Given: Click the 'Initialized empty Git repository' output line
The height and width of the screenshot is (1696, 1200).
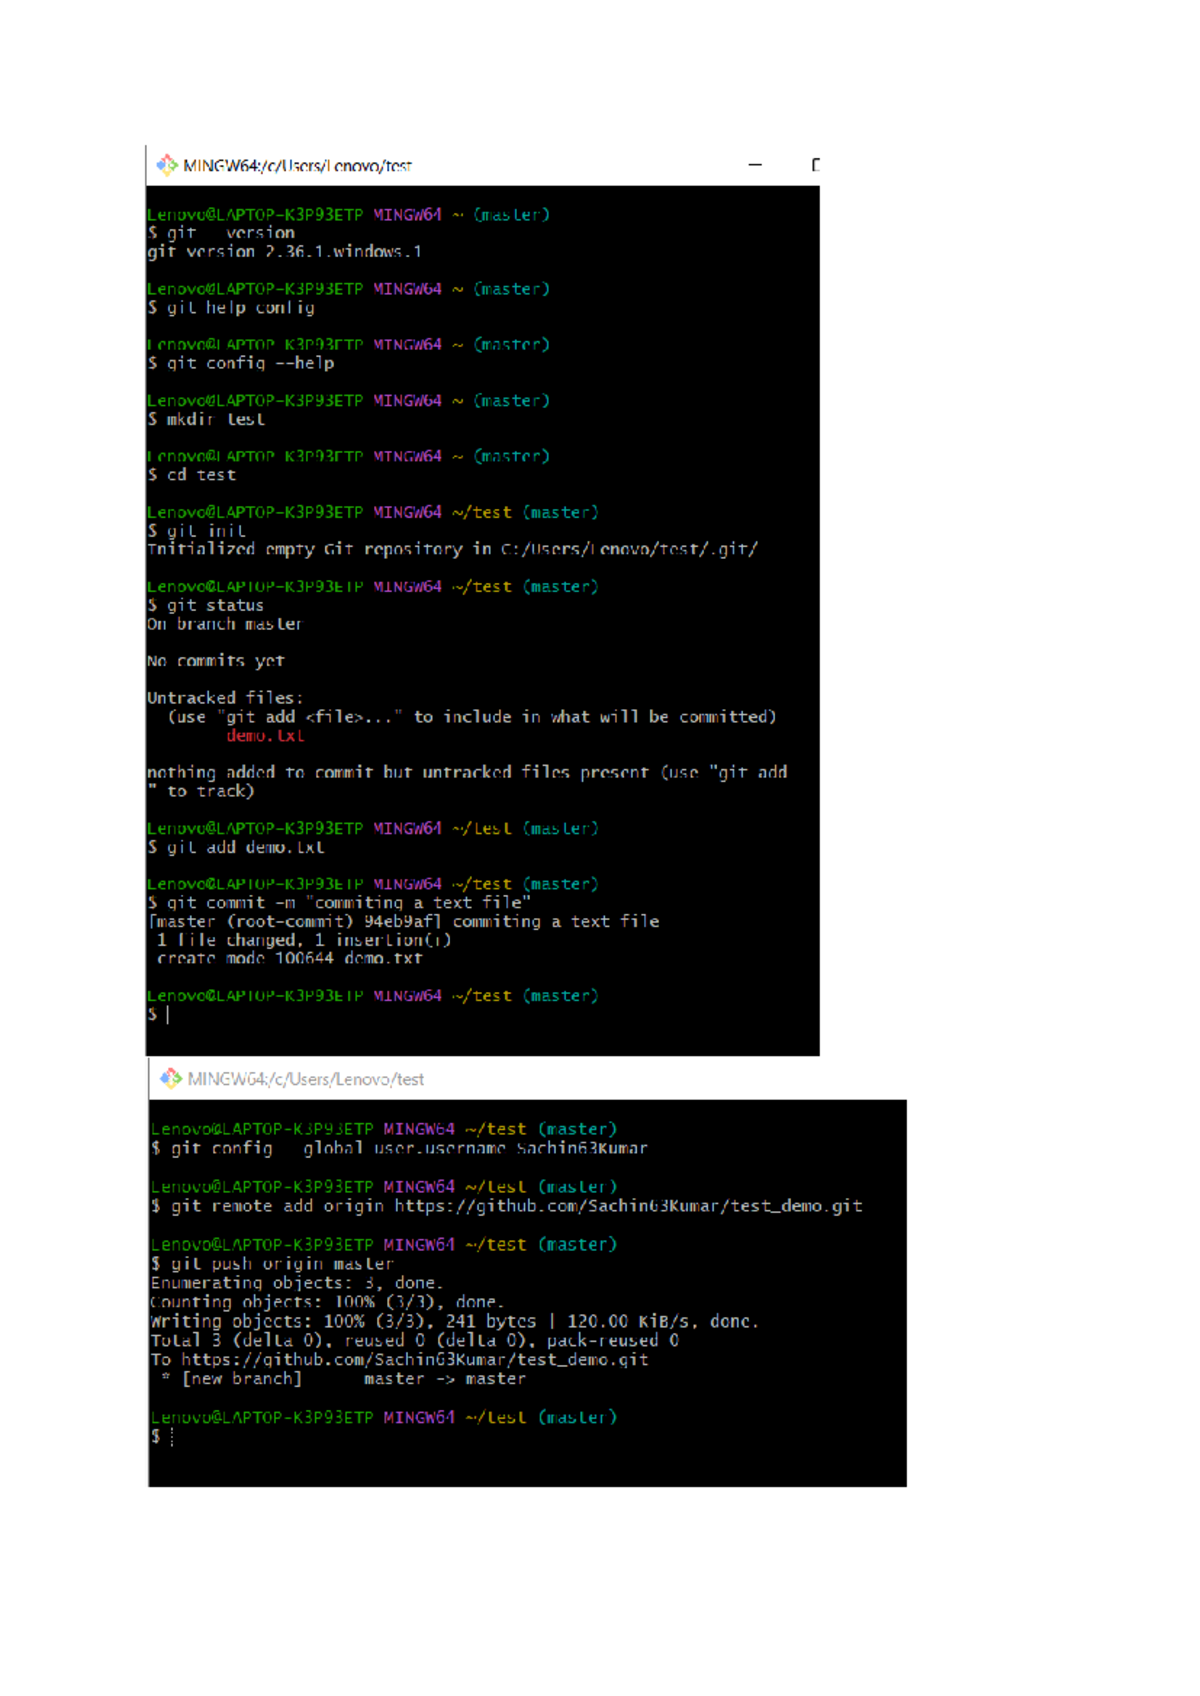Looking at the screenshot, I should pos(453,549).
